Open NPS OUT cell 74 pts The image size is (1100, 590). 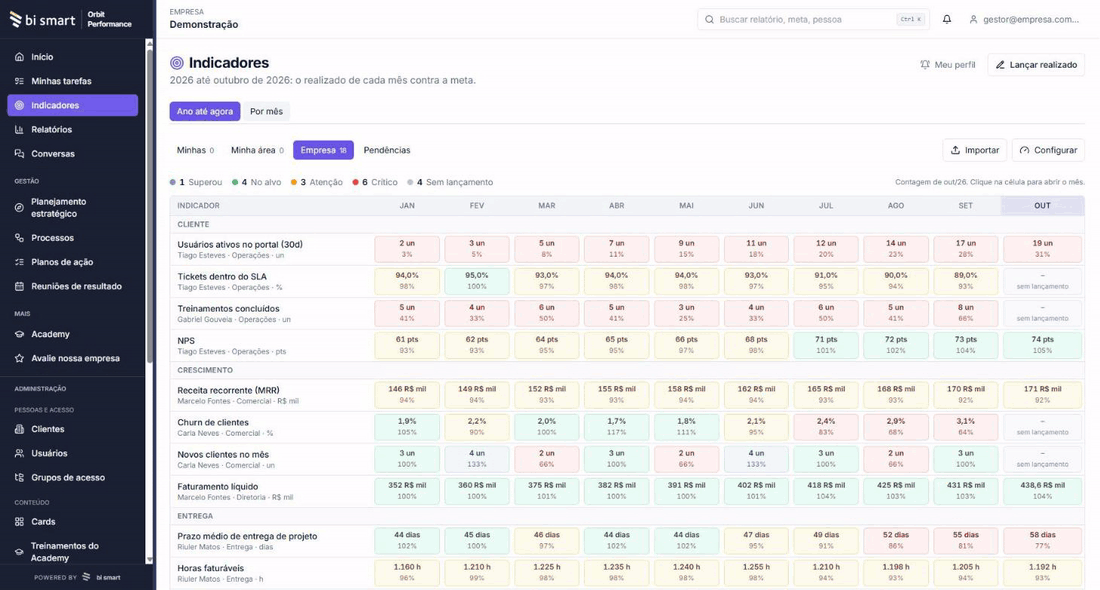(x=1042, y=345)
